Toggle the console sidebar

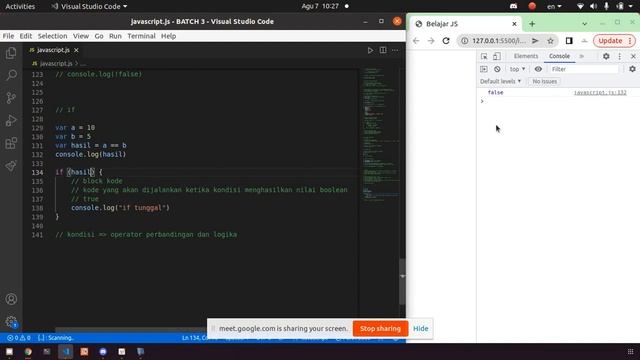tap(484, 69)
